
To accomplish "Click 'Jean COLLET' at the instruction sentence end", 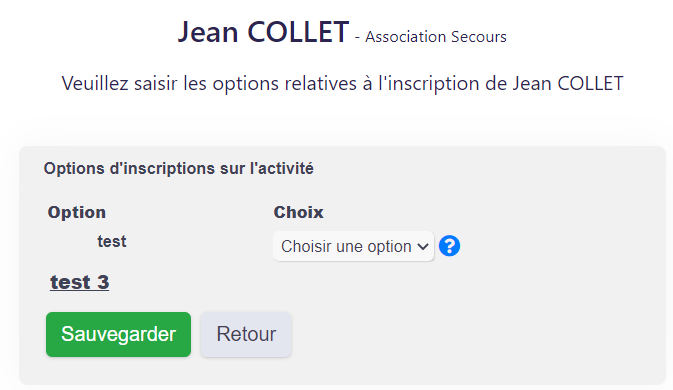I will tap(568, 84).
